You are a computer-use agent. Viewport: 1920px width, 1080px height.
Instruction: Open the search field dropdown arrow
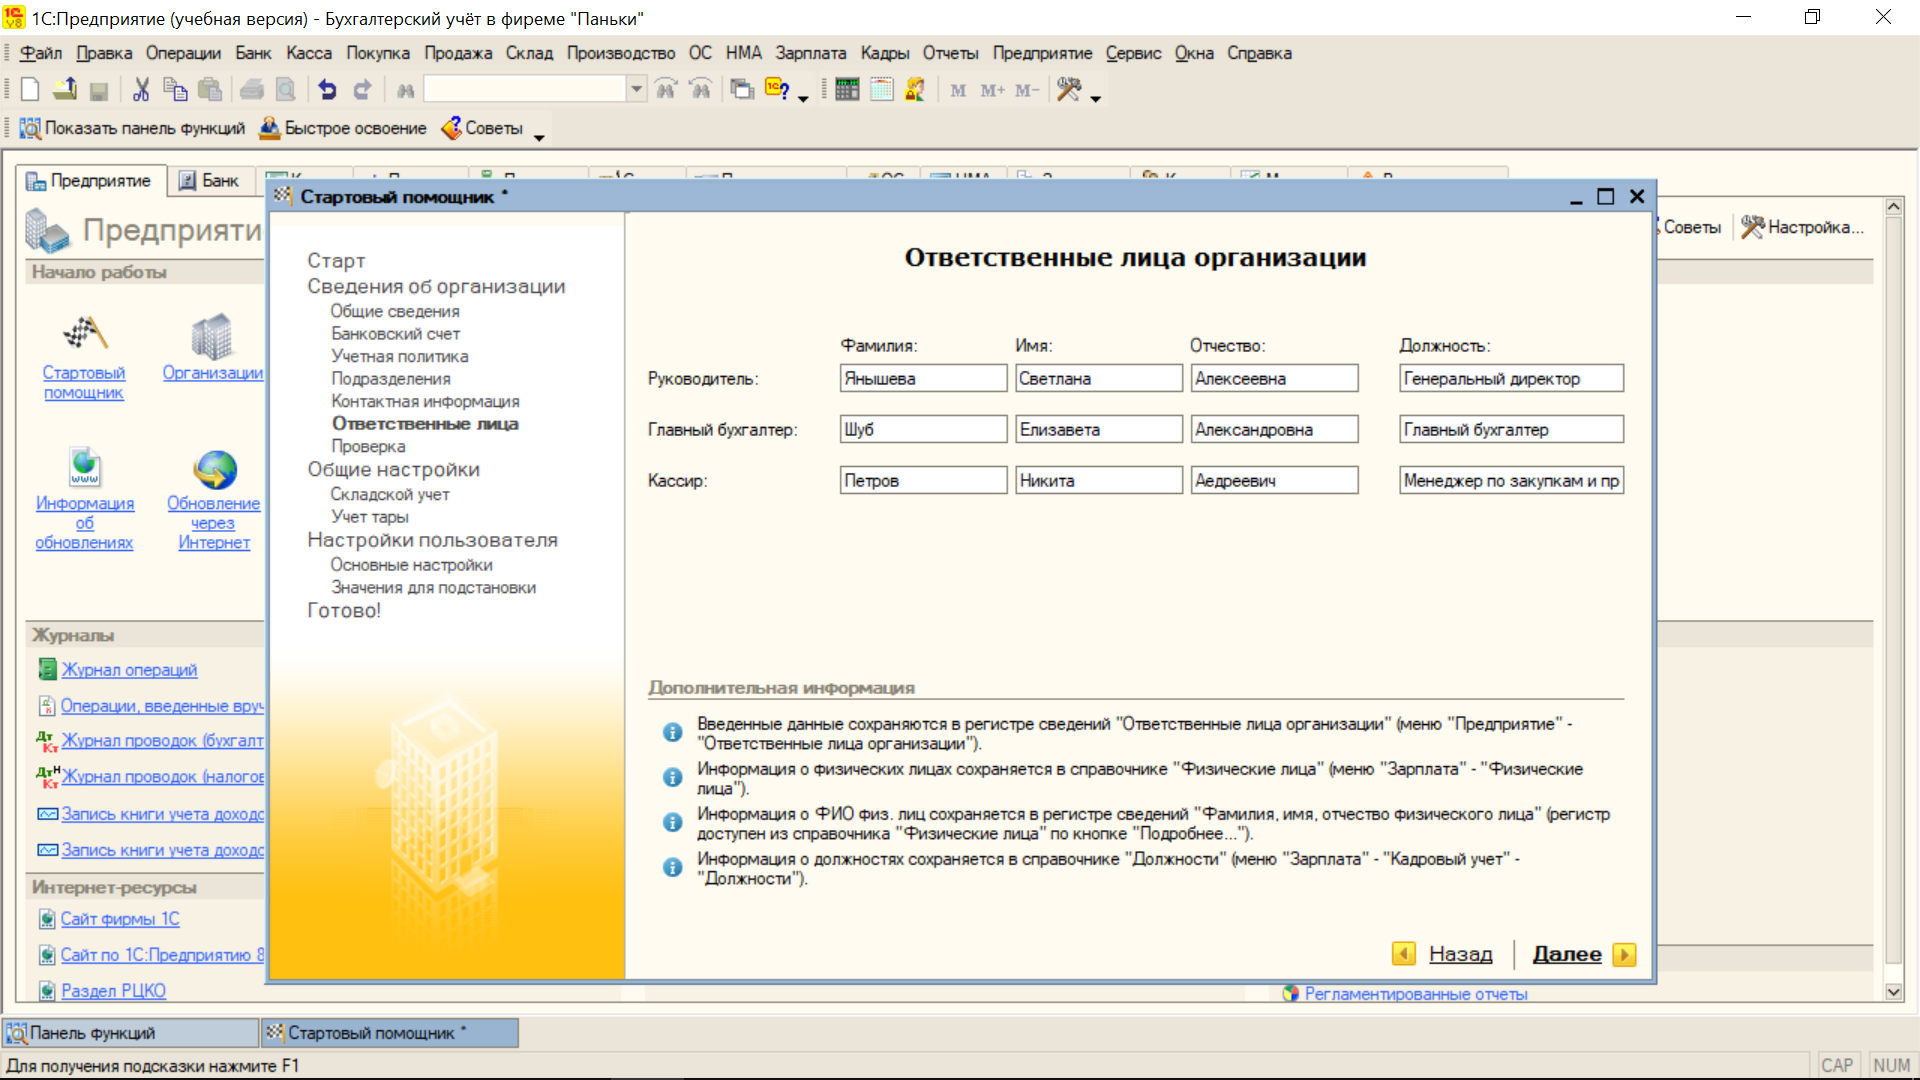(x=636, y=90)
